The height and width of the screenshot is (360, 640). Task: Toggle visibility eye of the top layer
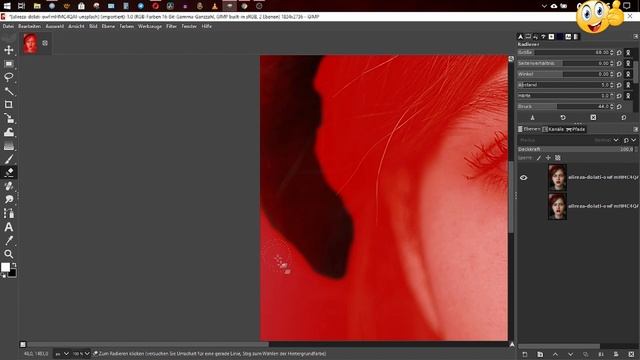tap(524, 178)
